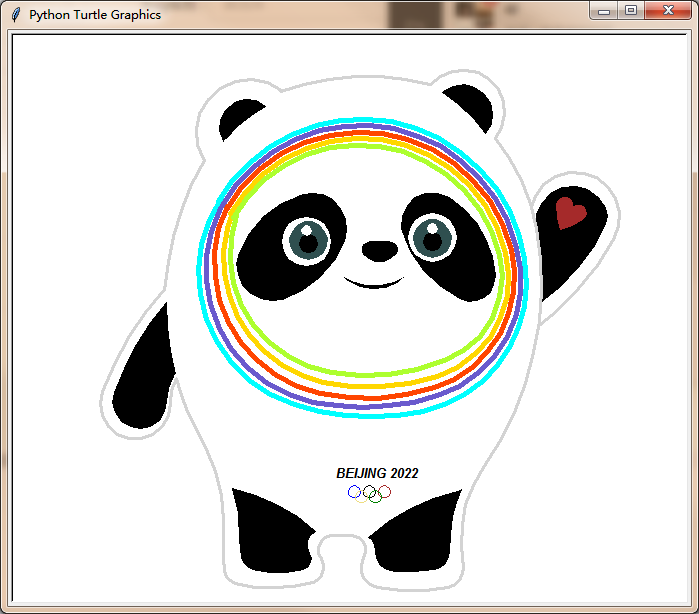Click the Python Turtle Graphics feather icon
The height and width of the screenshot is (614, 699).
click(x=16, y=14)
